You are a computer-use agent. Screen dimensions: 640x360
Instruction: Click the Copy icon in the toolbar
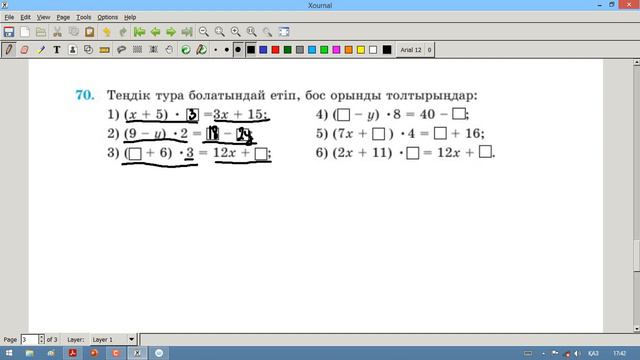click(x=73, y=32)
